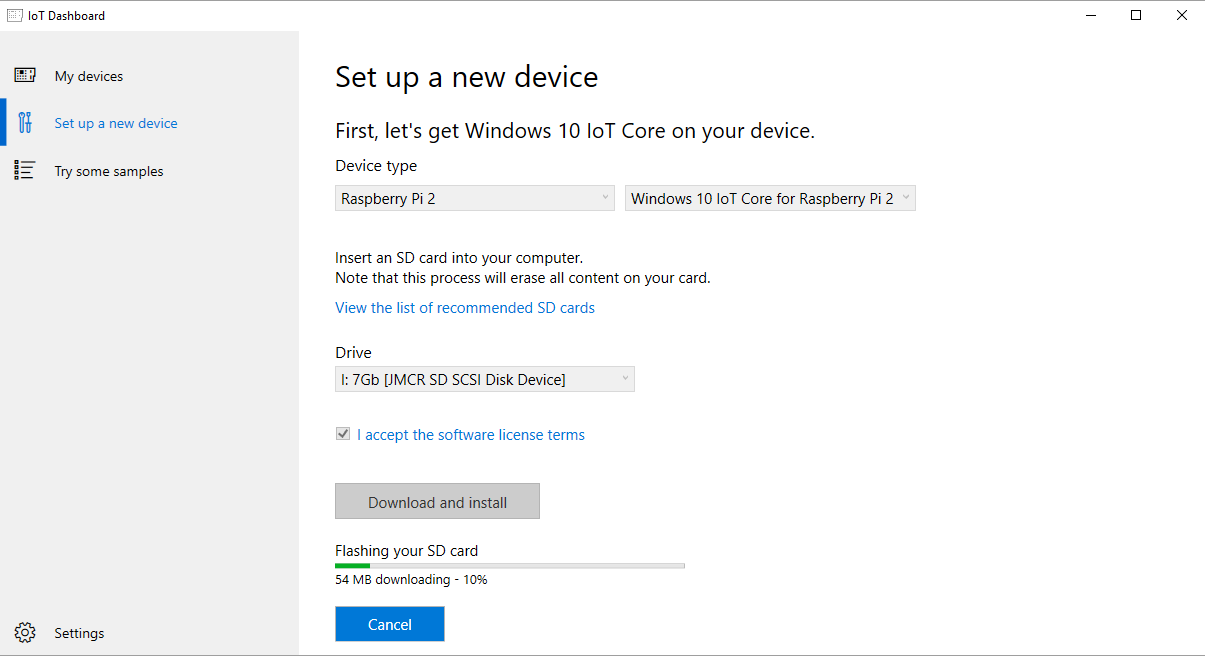1205x656 pixels.
Task: Click the IoT Dashboard title bar icon
Action: pyautogui.click(x=14, y=14)
